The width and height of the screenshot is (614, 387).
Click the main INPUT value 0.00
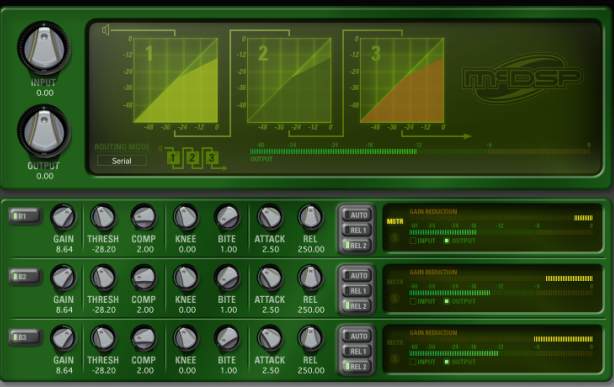click(45, 93)
